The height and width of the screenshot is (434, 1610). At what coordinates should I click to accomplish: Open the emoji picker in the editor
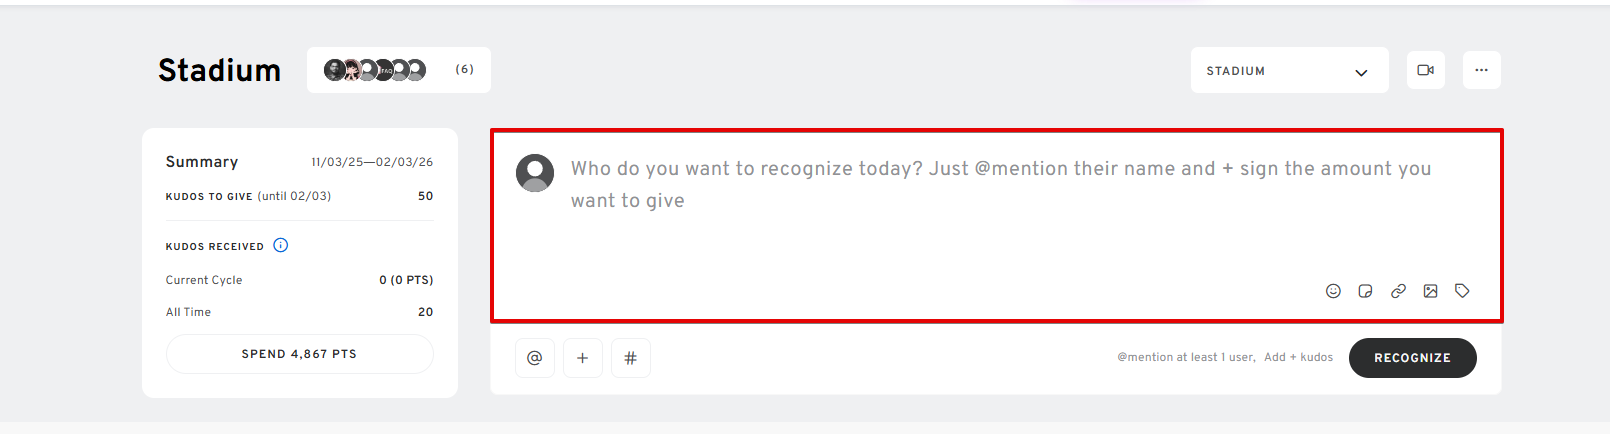(x=1333, y=291)
